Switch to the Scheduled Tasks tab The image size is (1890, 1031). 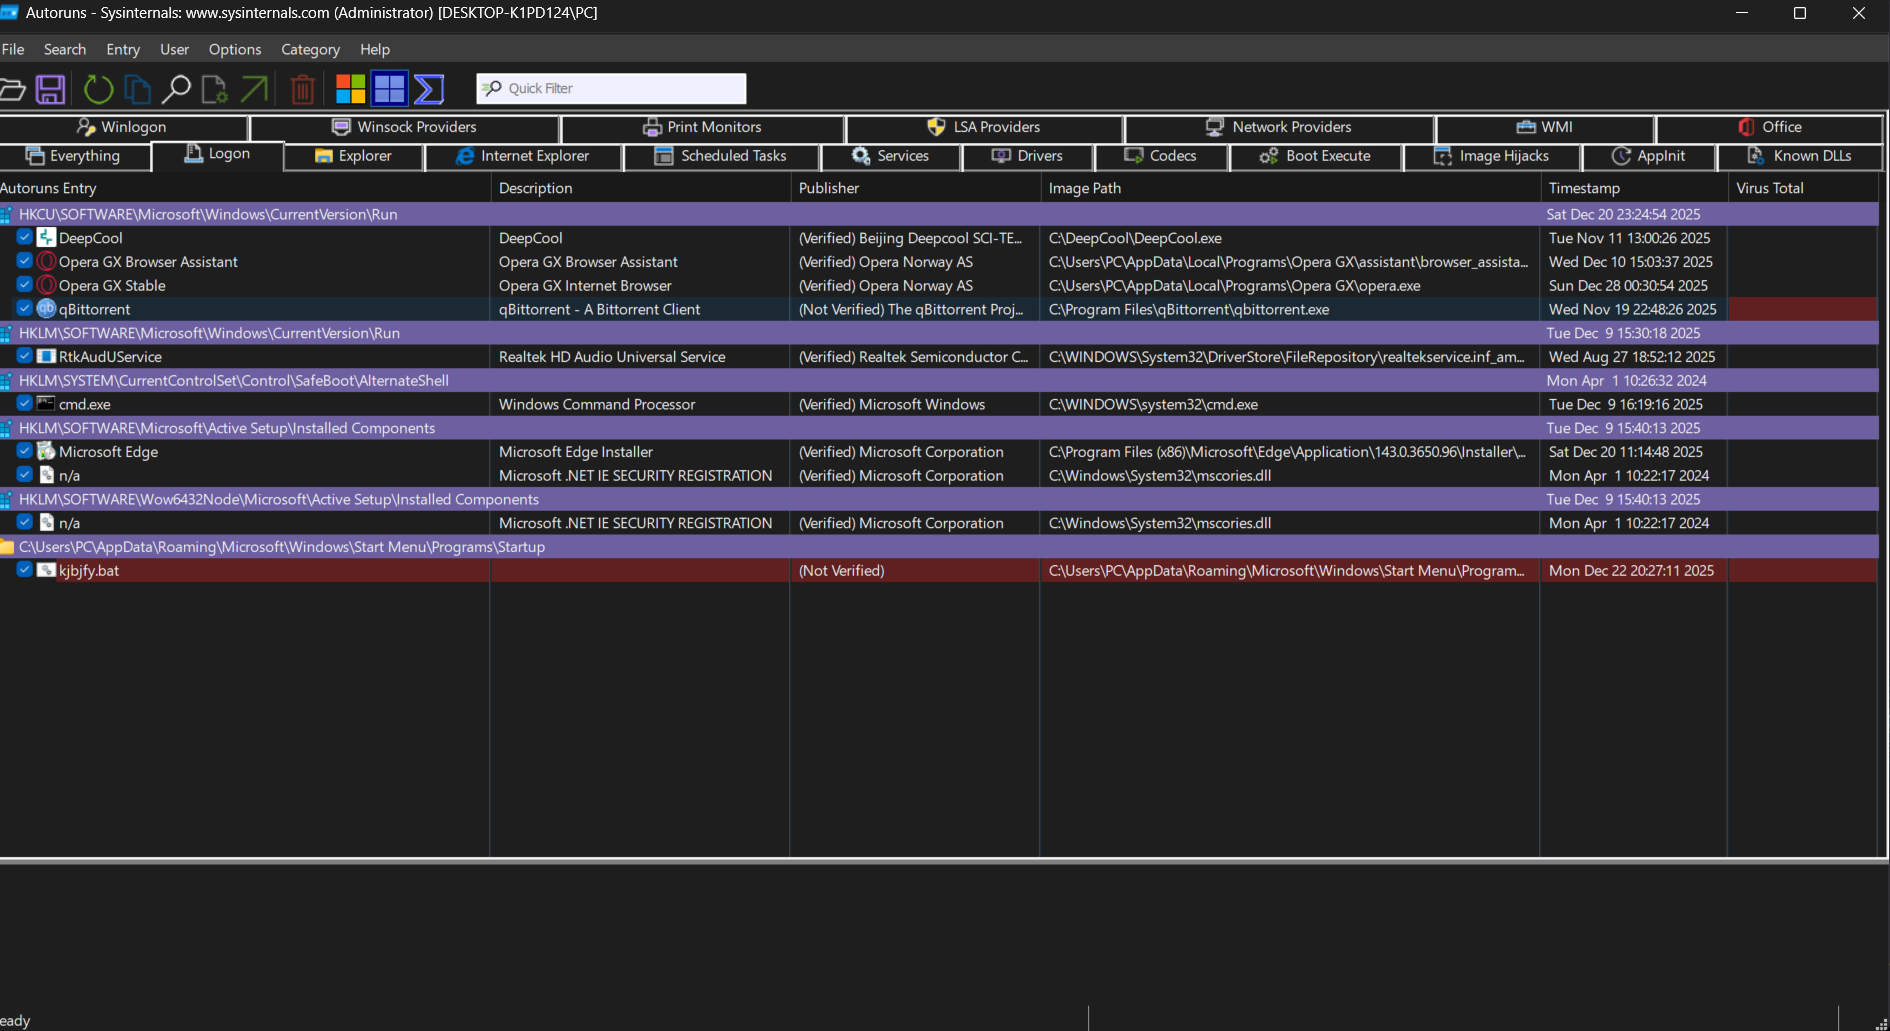click(721, 156)
